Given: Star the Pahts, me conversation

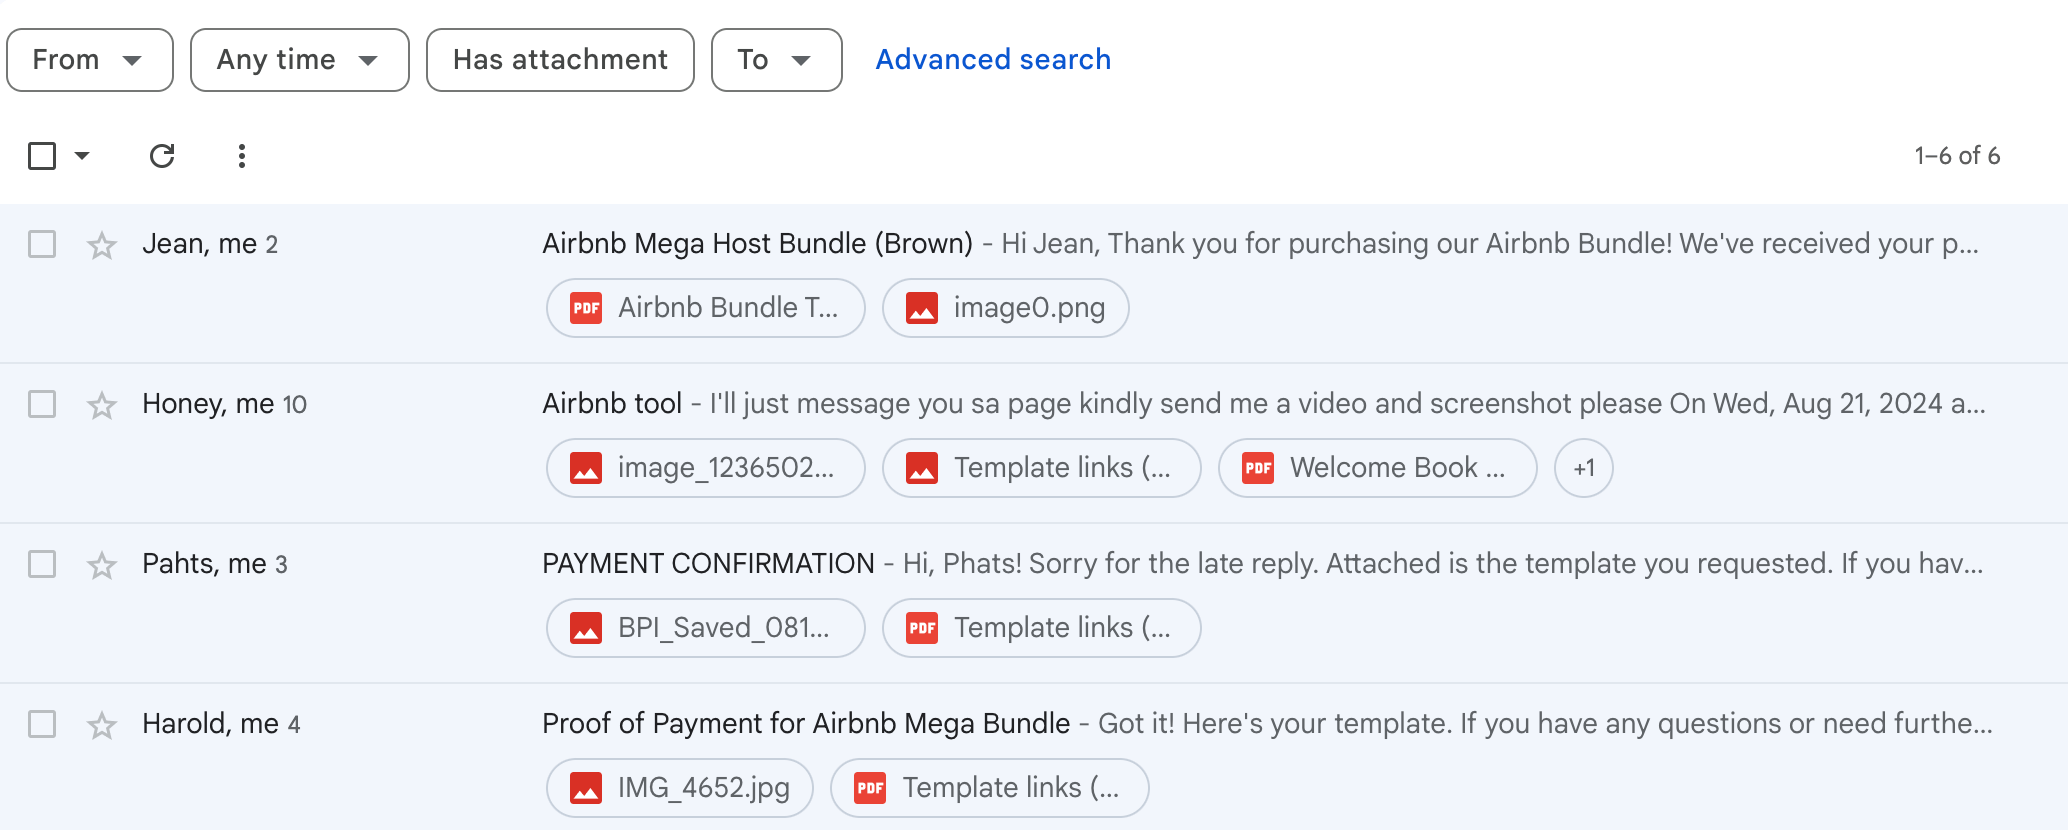Looking at the screenshot, I should [102, 565].
